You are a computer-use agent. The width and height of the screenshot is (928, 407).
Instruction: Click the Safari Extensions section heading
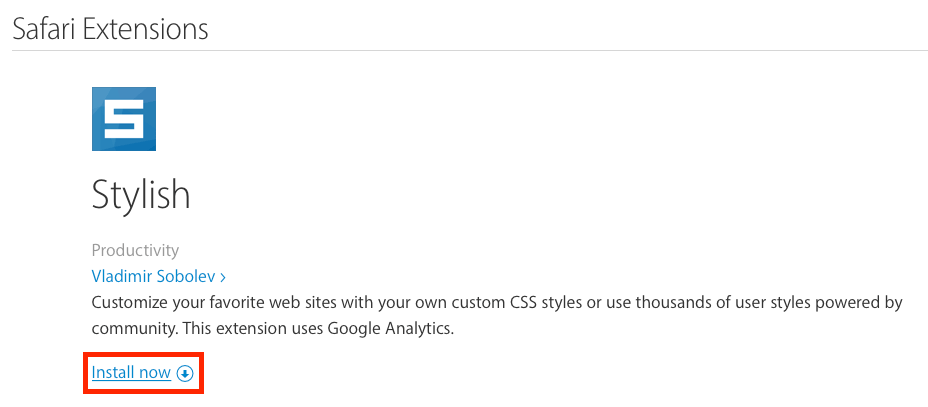[x=110, y=29]
